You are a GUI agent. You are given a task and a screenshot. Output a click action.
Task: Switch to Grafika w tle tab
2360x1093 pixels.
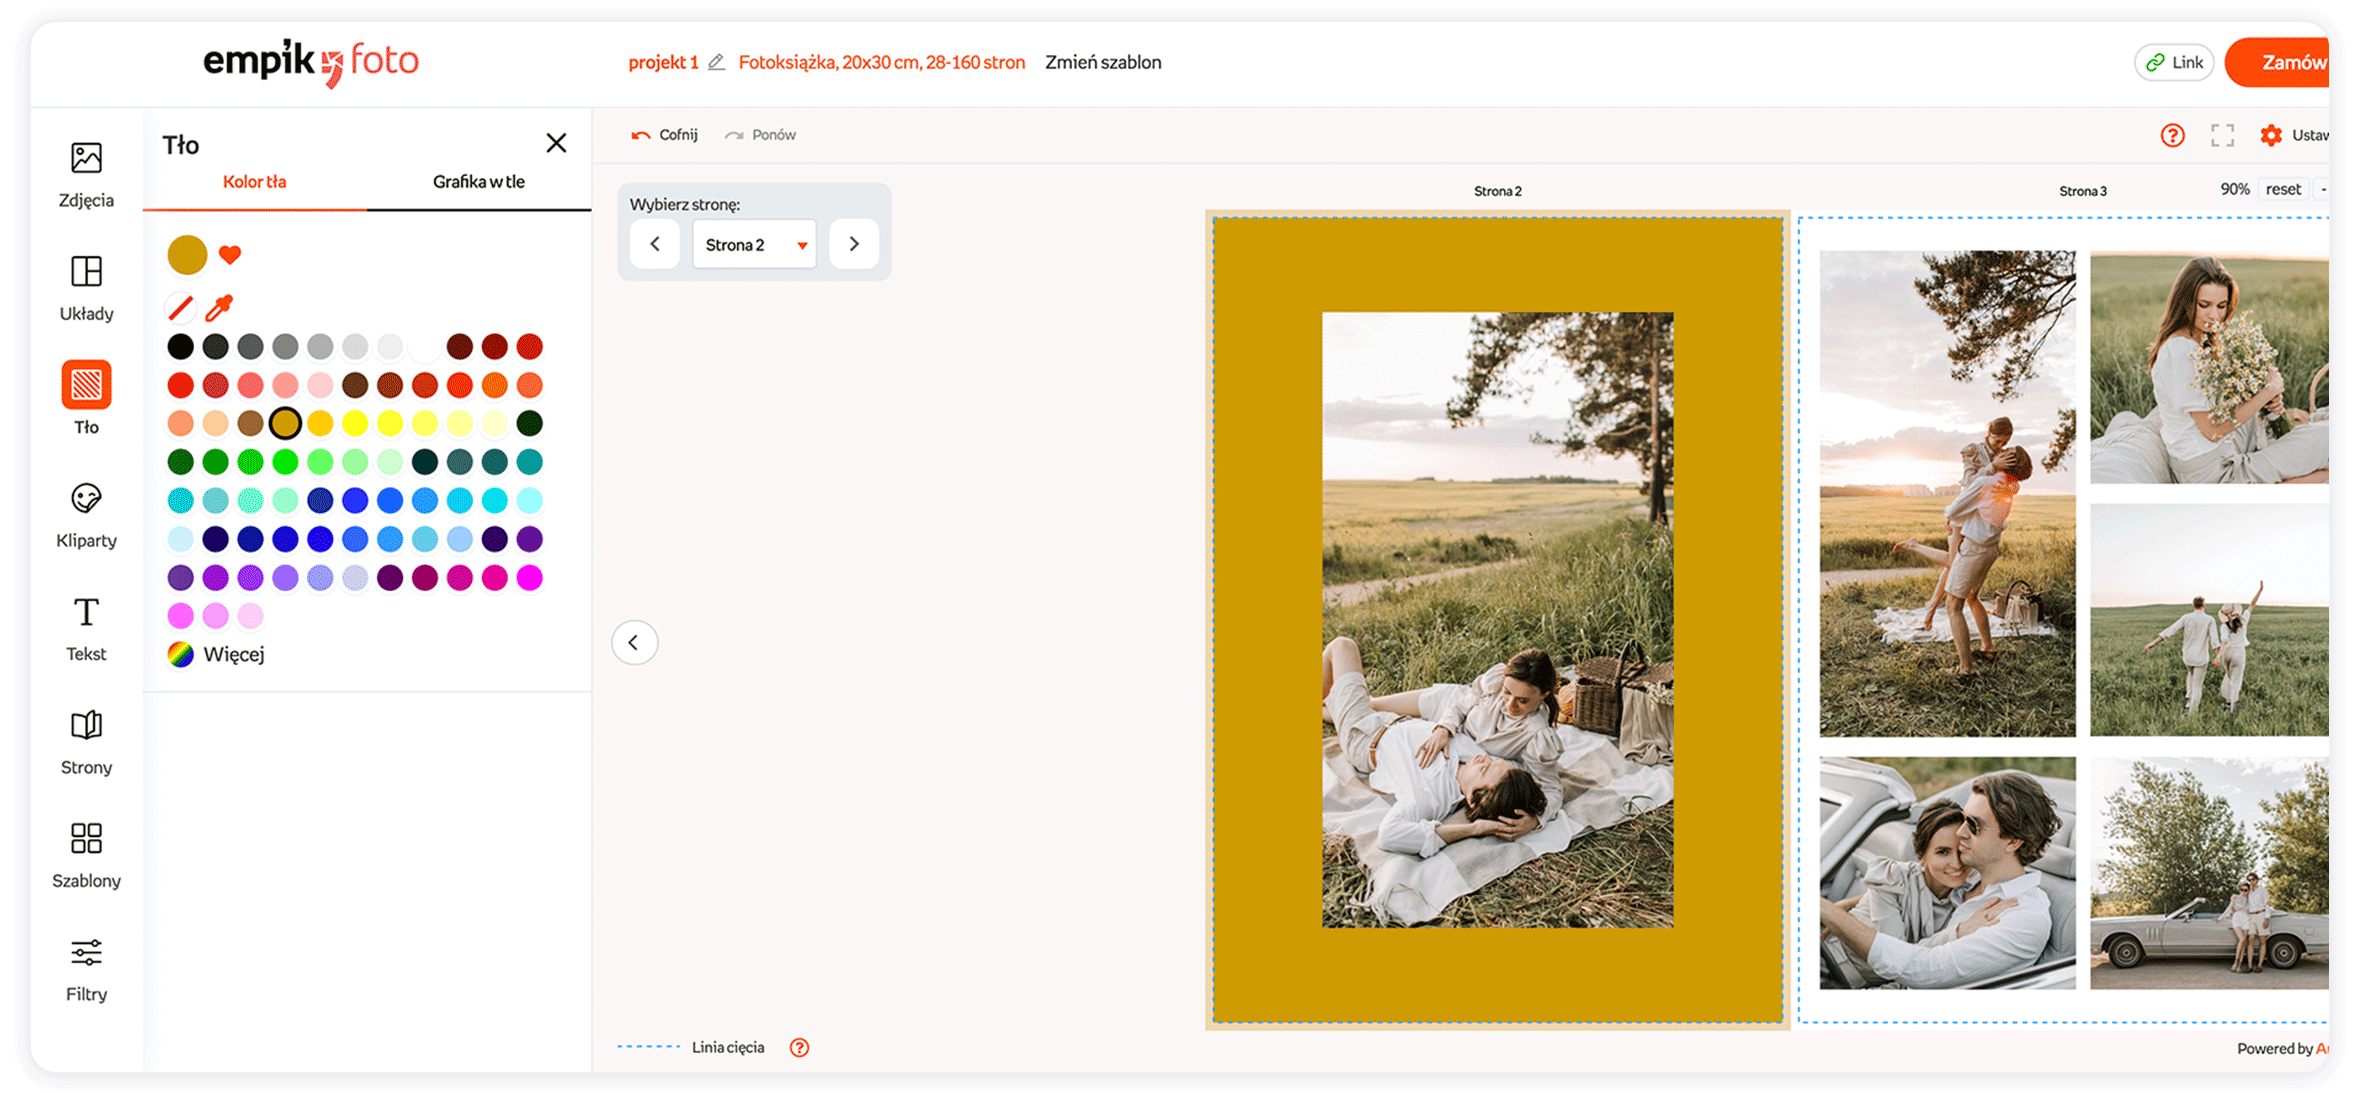478,182
